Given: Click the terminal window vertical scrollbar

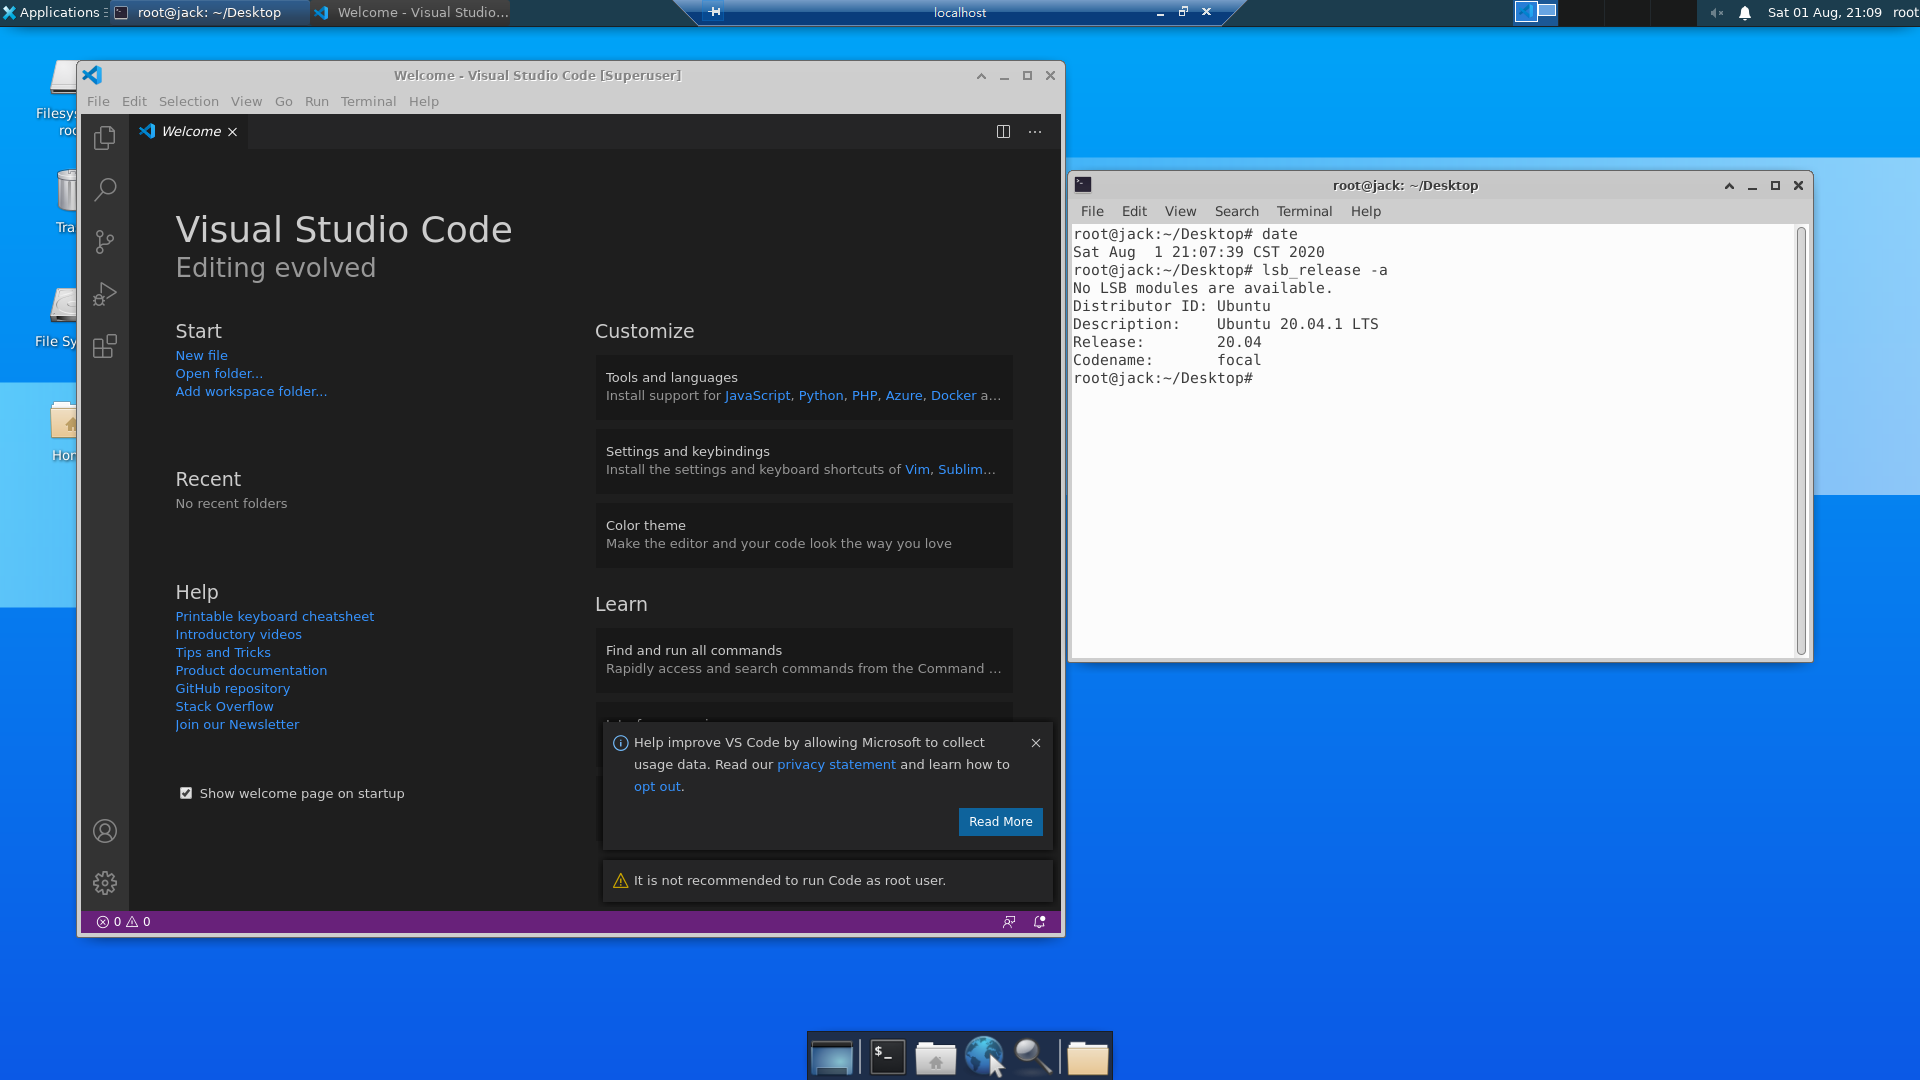Looking at the screenshot, I should 1801,440.
